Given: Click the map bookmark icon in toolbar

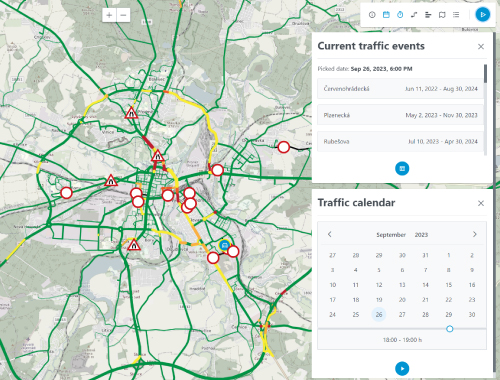Looking at the screenshot, I should [x=442, y=15].
